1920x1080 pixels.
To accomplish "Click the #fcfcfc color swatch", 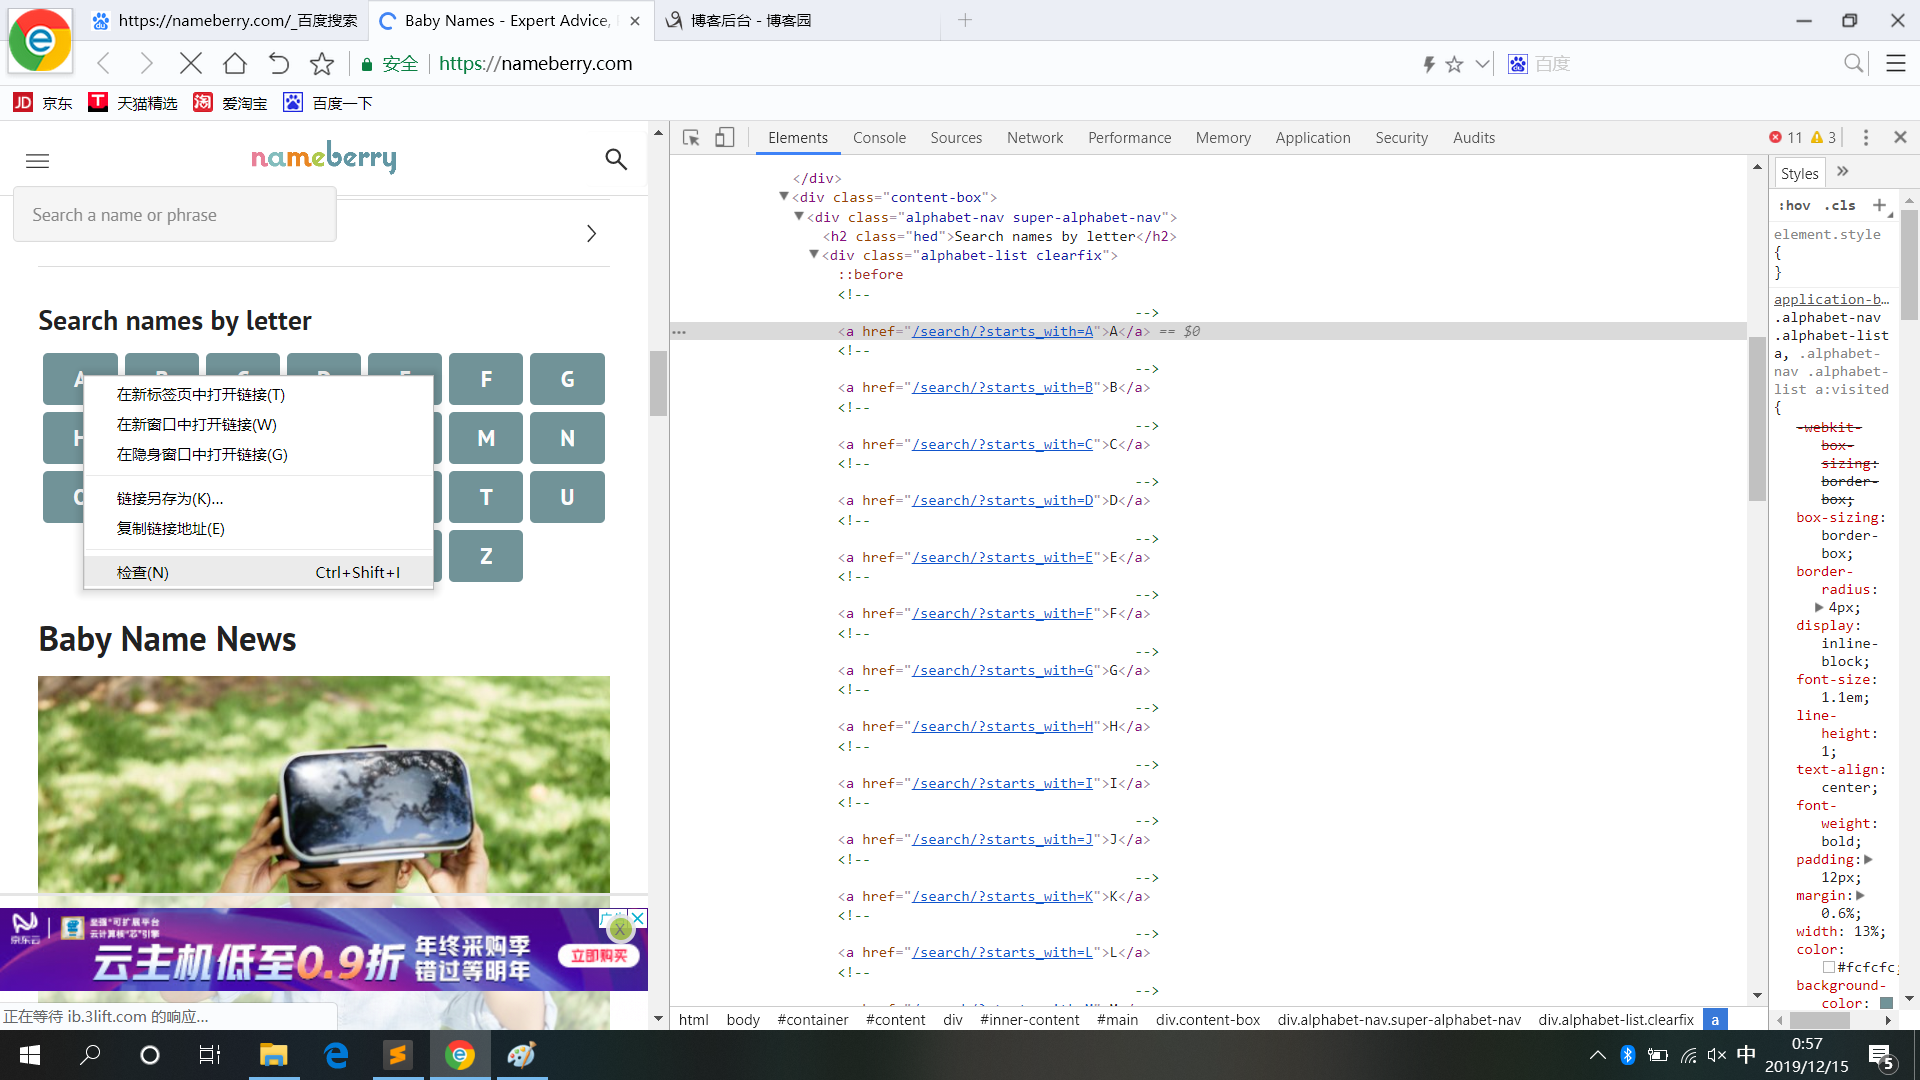I will coord(1828,967).
